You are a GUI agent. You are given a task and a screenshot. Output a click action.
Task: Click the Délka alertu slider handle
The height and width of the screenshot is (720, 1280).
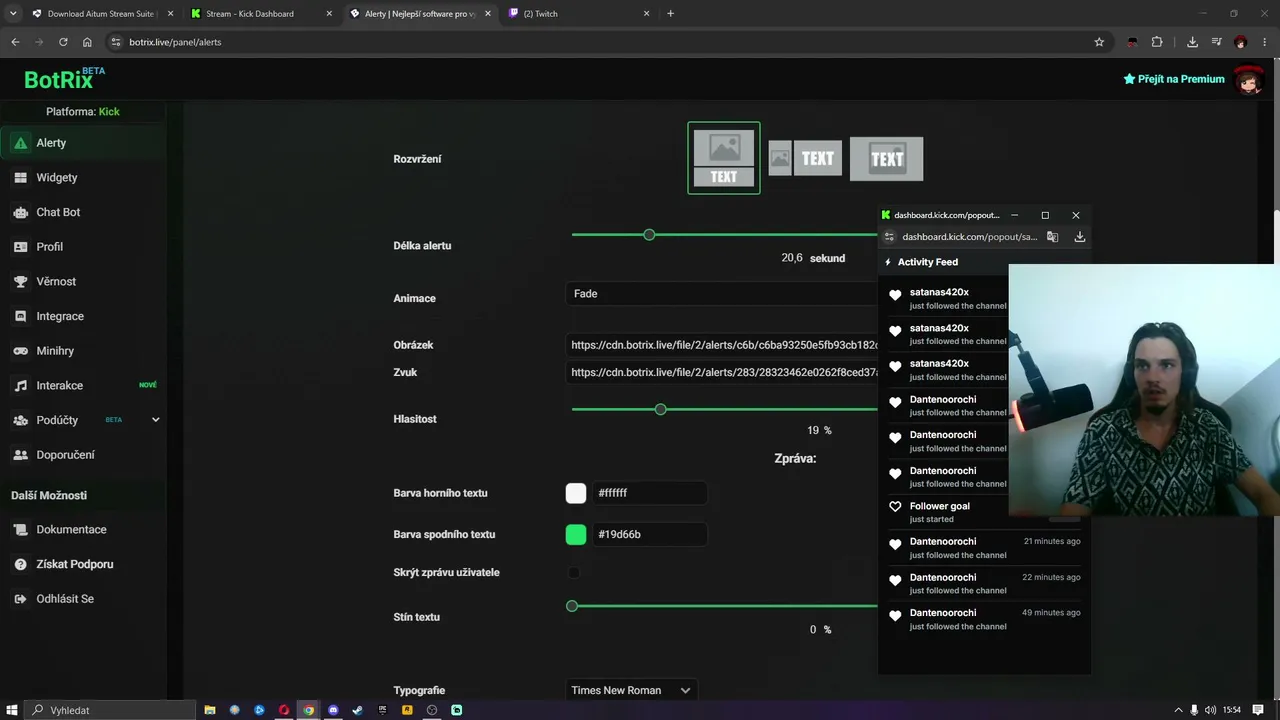(x=649, y=235)
